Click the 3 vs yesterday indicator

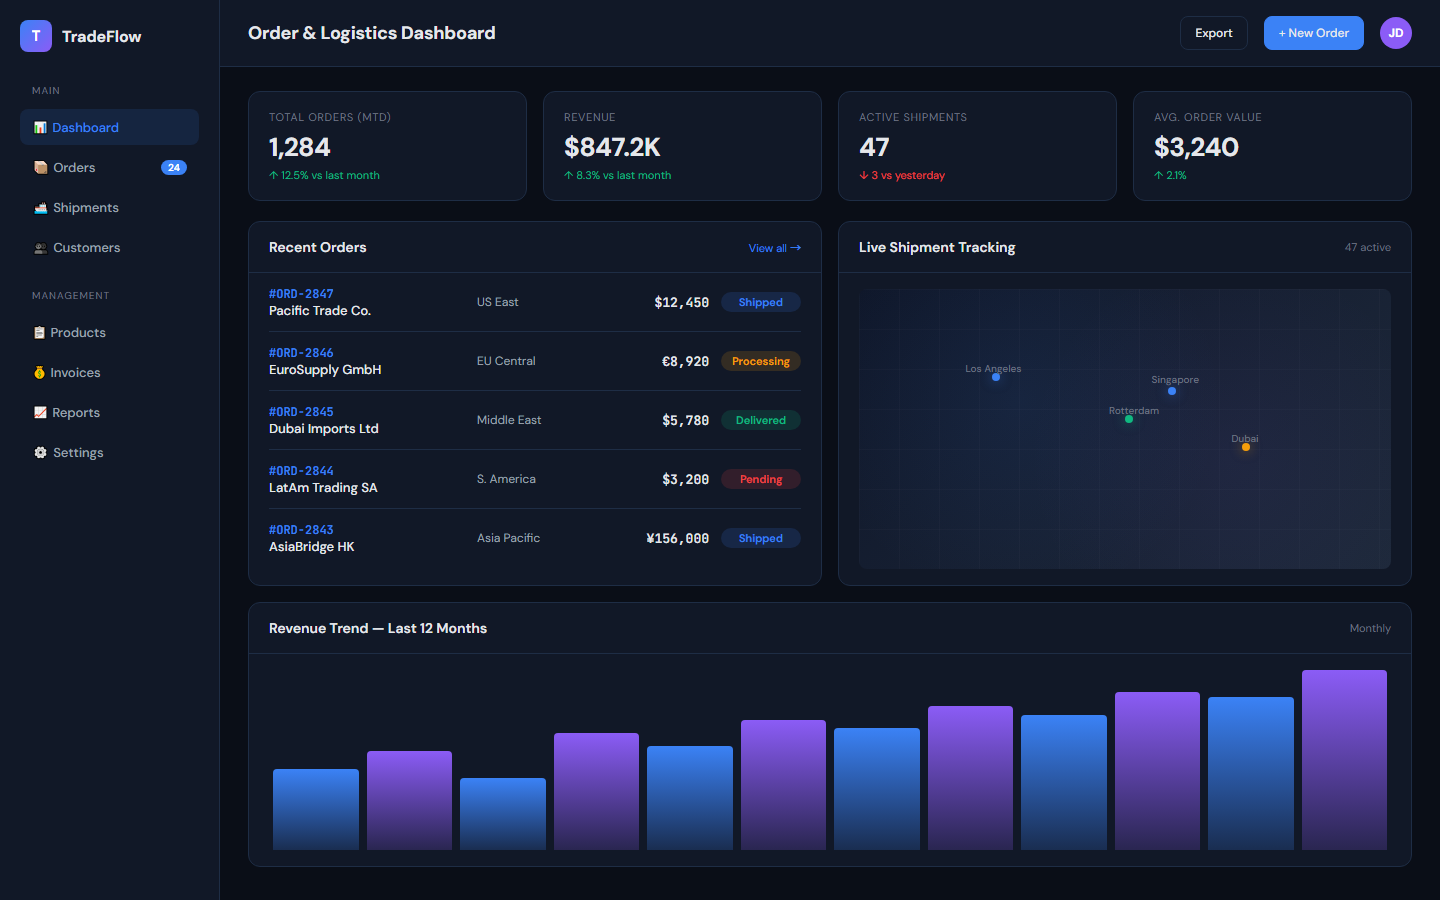point(902,175)
